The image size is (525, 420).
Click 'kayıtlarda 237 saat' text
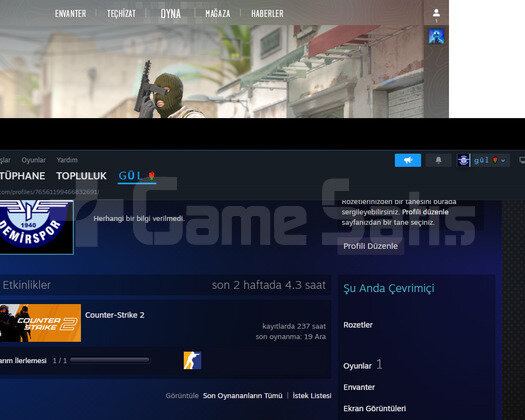(x=294, y=326)
